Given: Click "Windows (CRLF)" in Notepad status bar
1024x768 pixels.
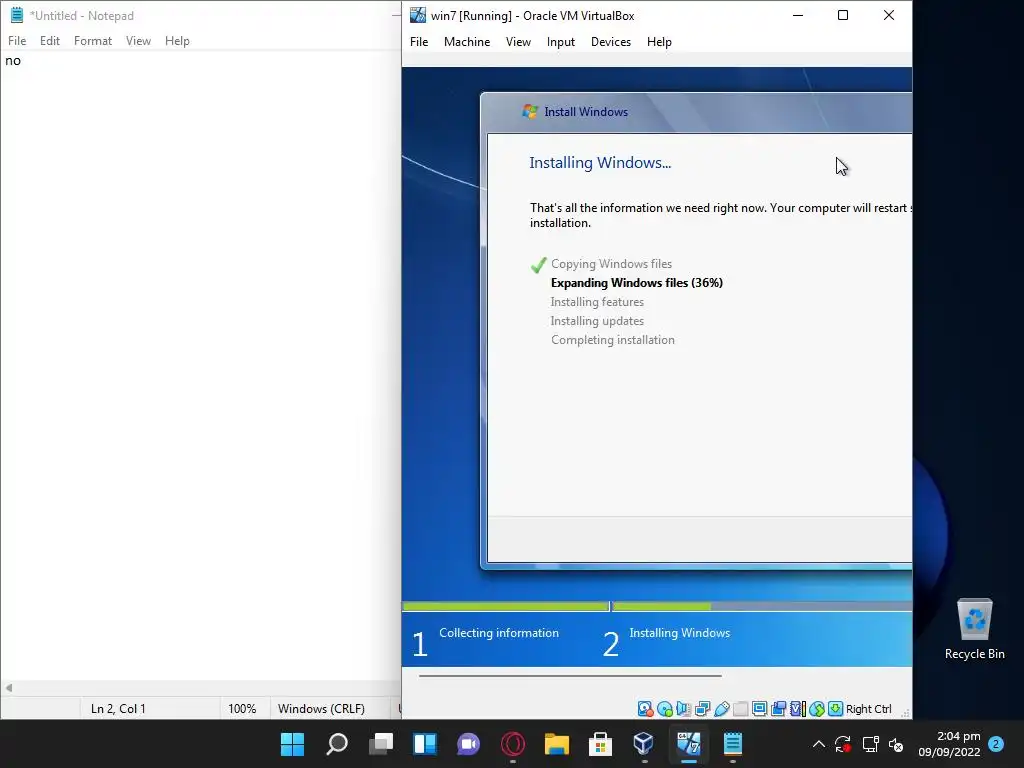Looking at the screenshot, I should 321,709.
